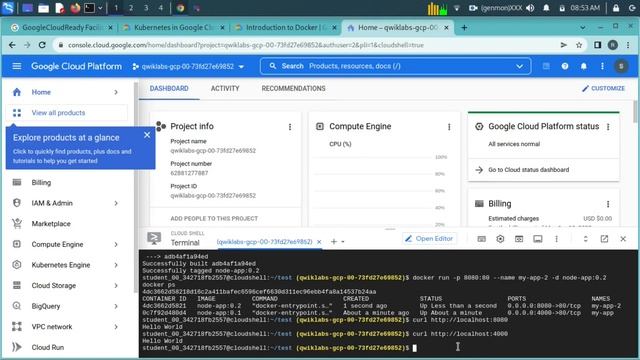Click the system volume icon
The height and width of the screenshot is (360, 640).
pos(530,8)
